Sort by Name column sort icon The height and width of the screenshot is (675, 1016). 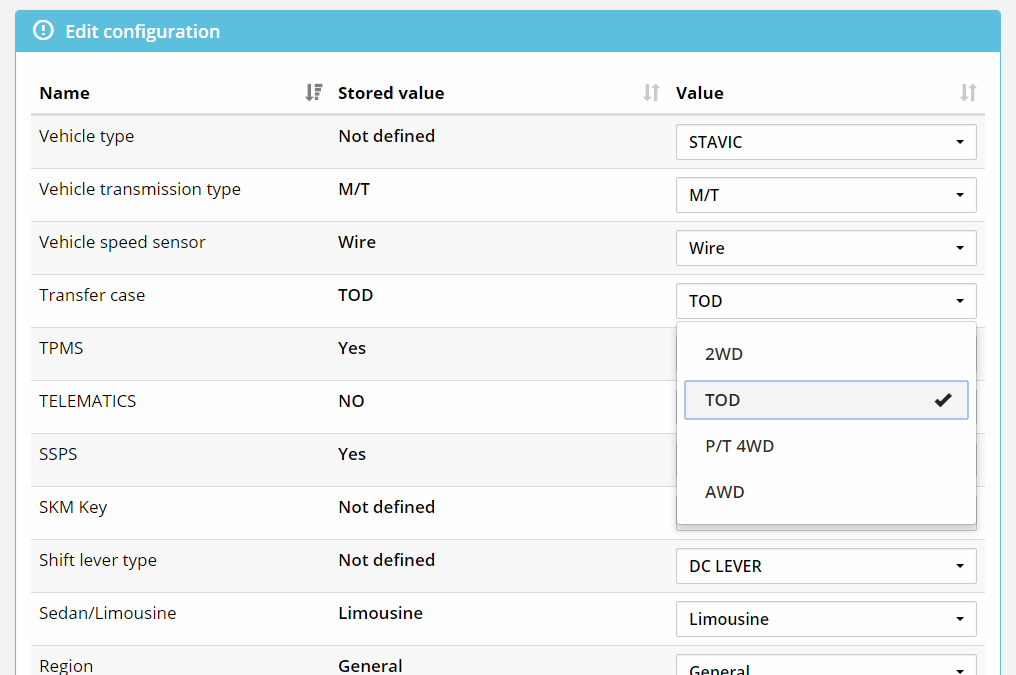point(313,93)
